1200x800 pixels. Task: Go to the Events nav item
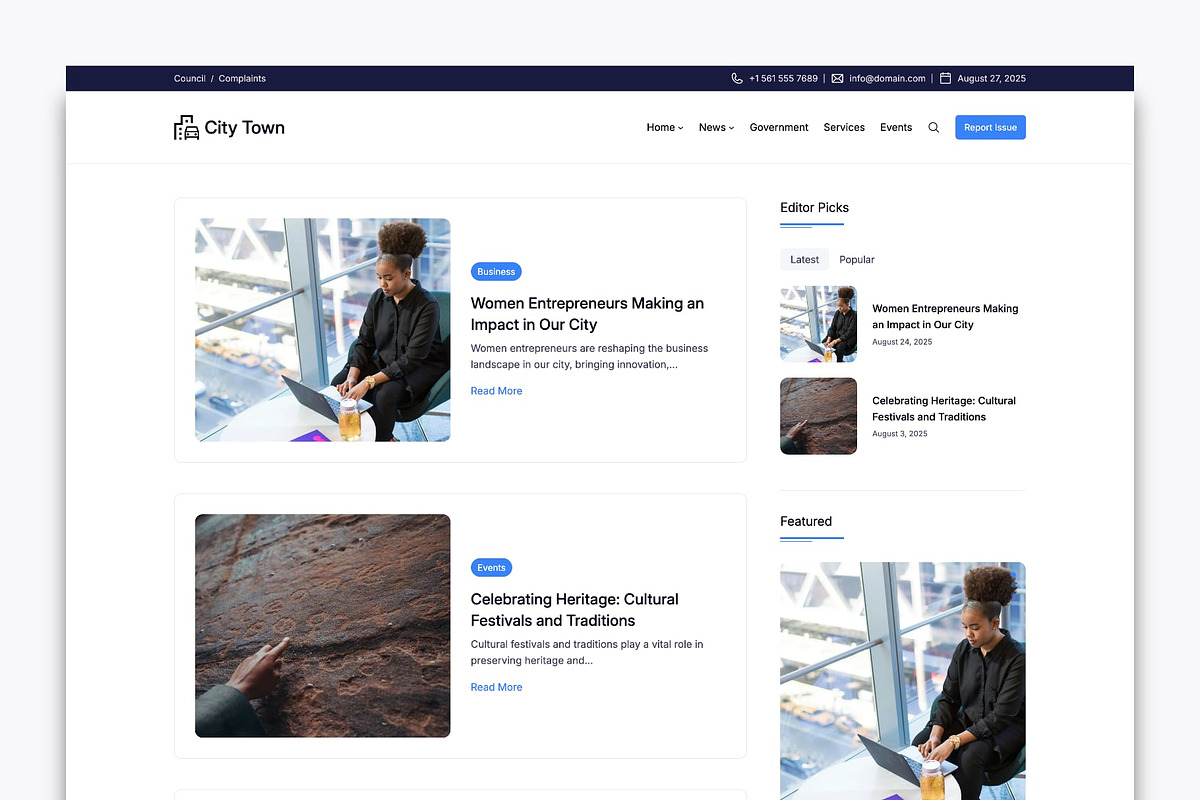click(x=896, y=128)
